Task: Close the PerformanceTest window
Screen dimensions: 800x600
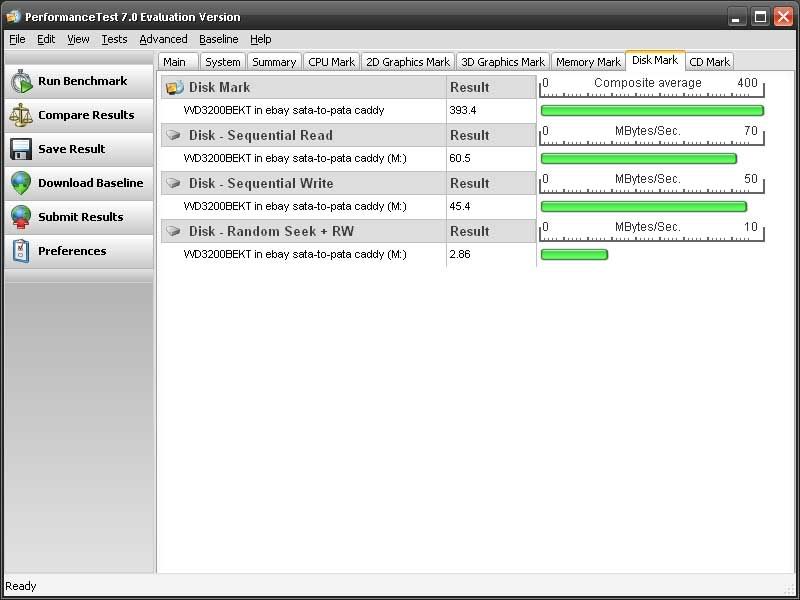Action: [783, 17]
